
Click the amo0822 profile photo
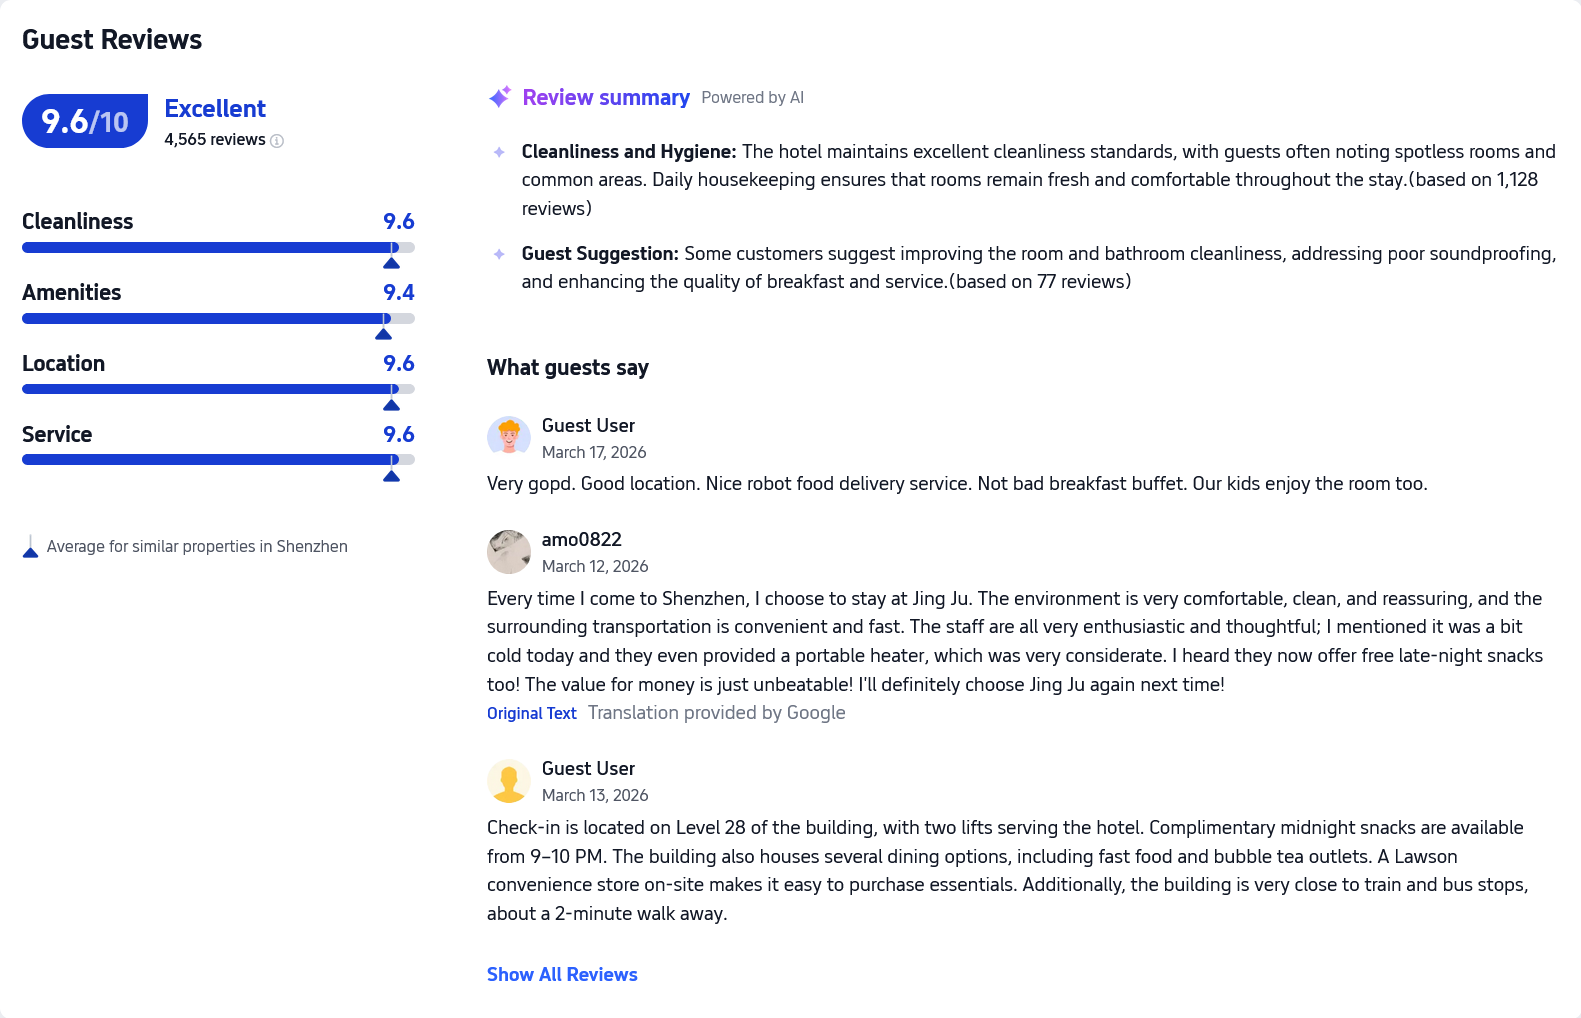point(508,552)
